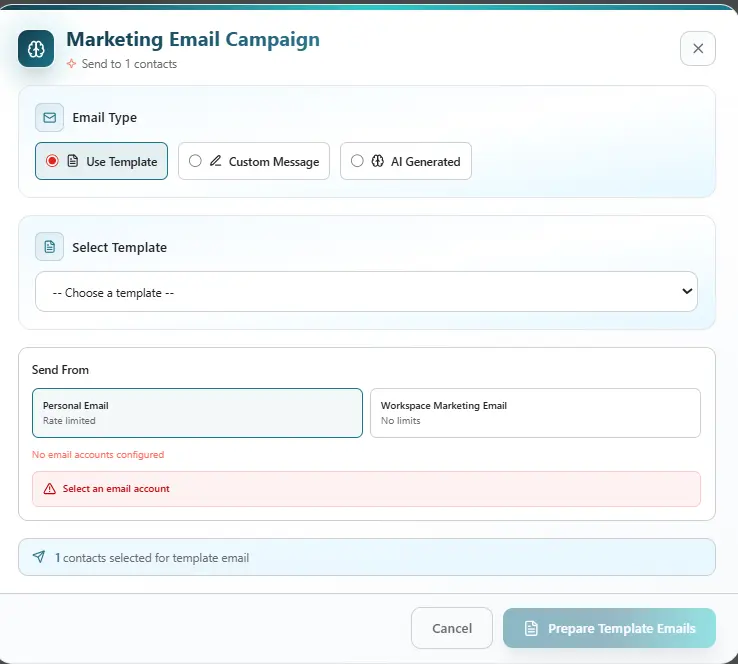Click No email accounts configured message
The width and height of the screenshot is (738, 664).
click(x=98, y=455)
